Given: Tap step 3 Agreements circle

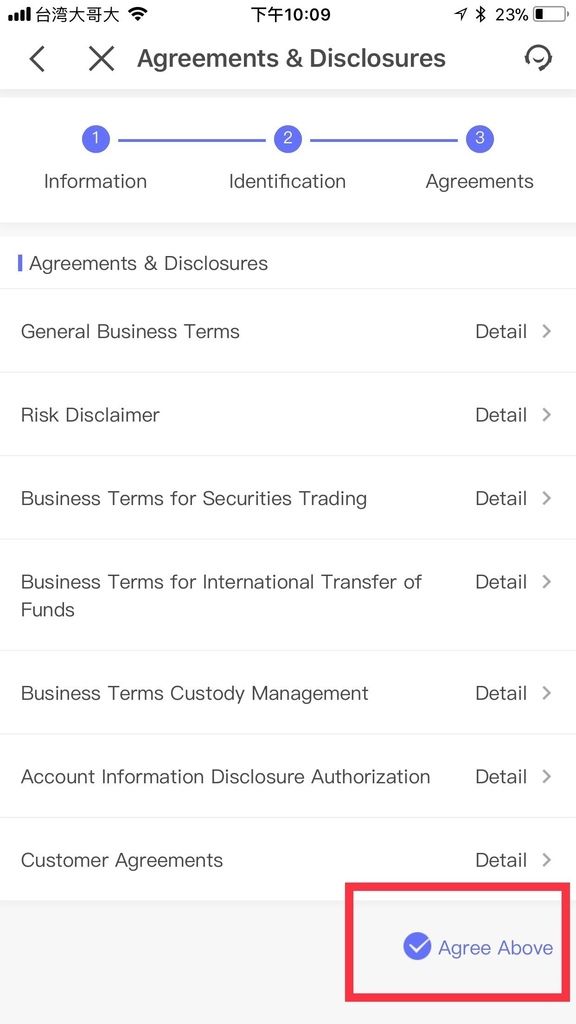Looking at the screenshot, I should 479,139.
